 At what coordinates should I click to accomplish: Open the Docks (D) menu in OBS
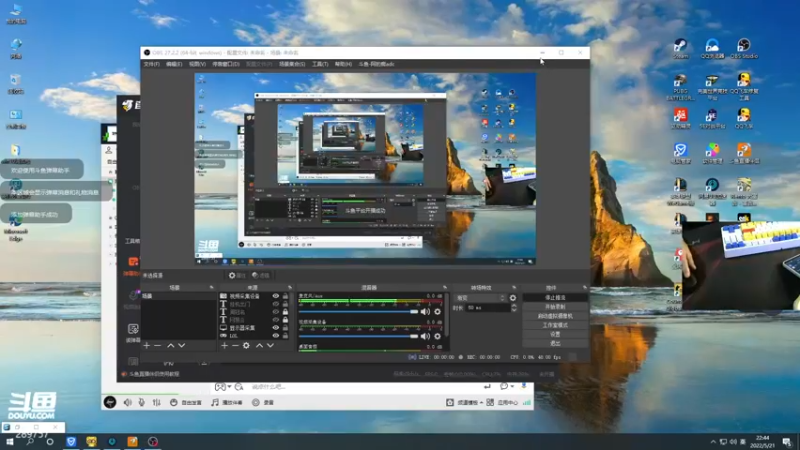click(226, 64)
